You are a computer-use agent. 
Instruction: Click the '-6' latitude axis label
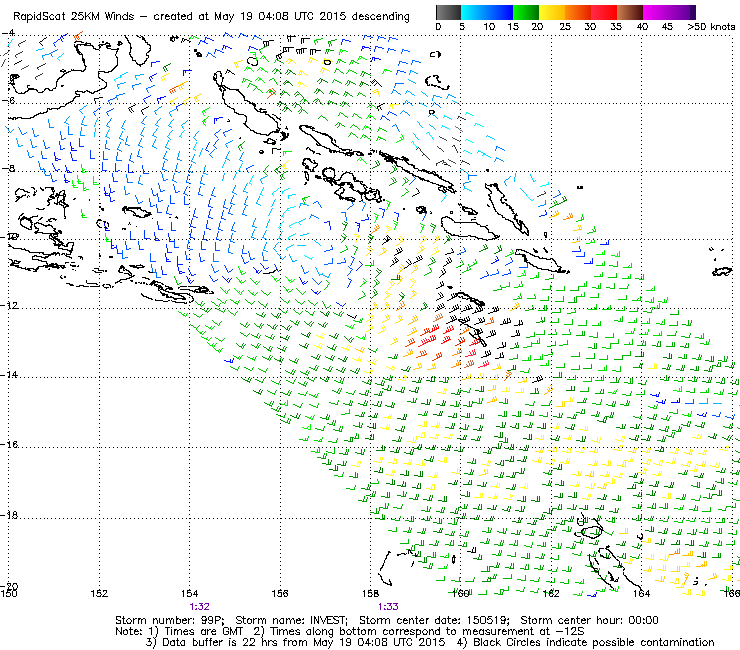pyautogui.click(x=8, y=101)
